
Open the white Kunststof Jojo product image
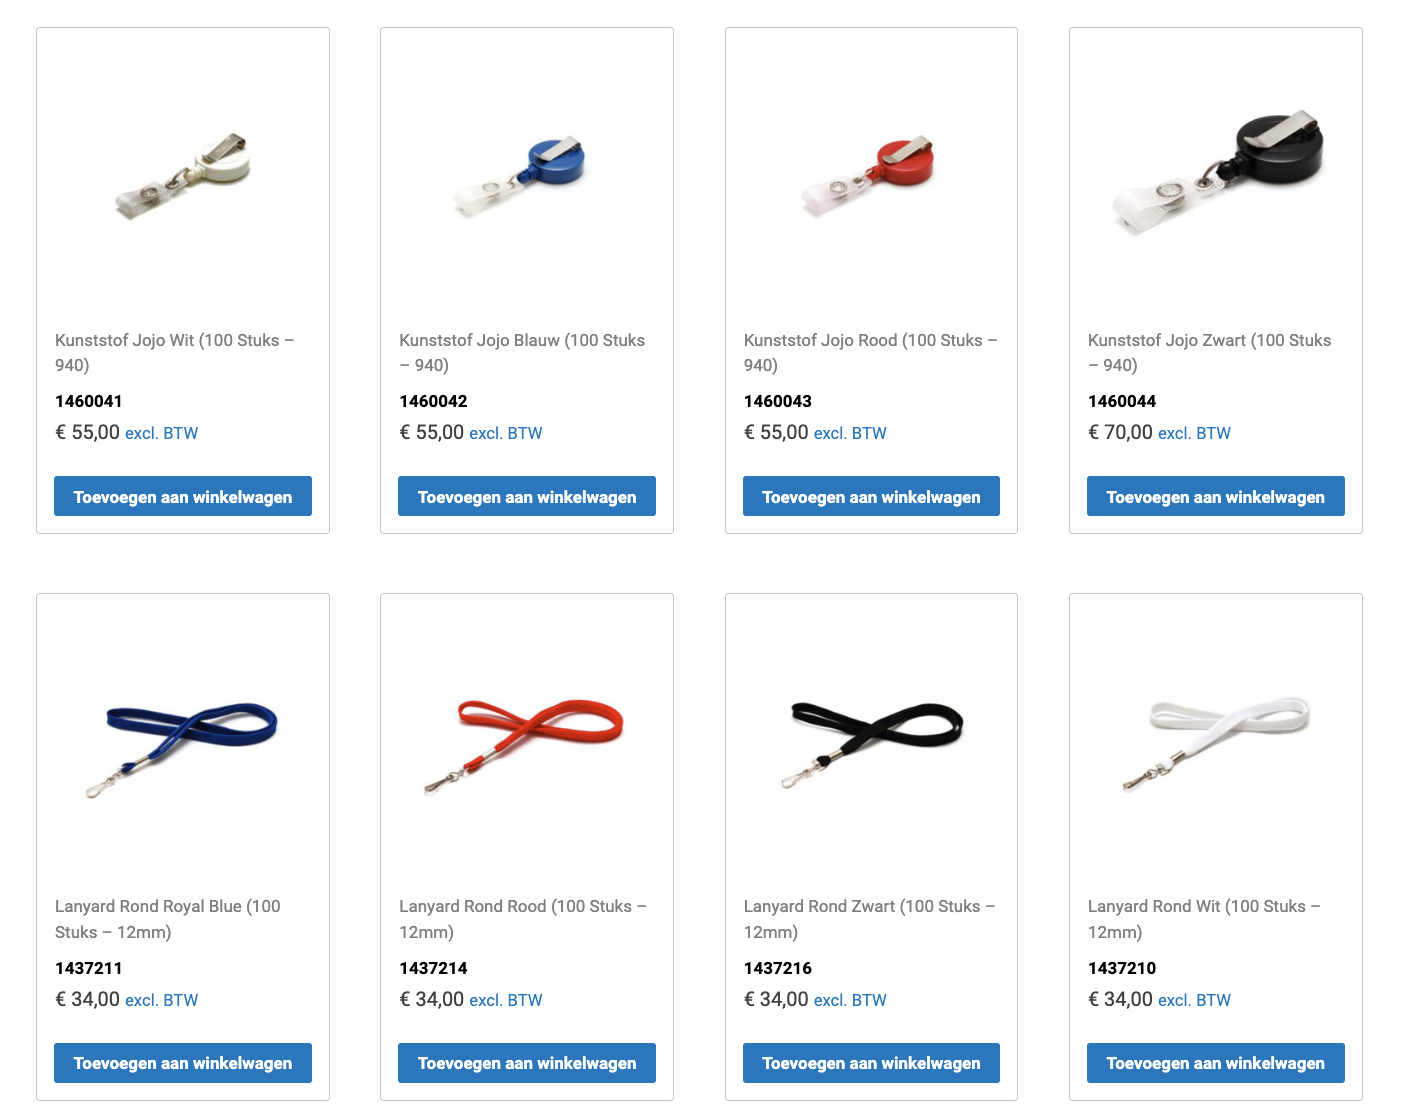183,175
